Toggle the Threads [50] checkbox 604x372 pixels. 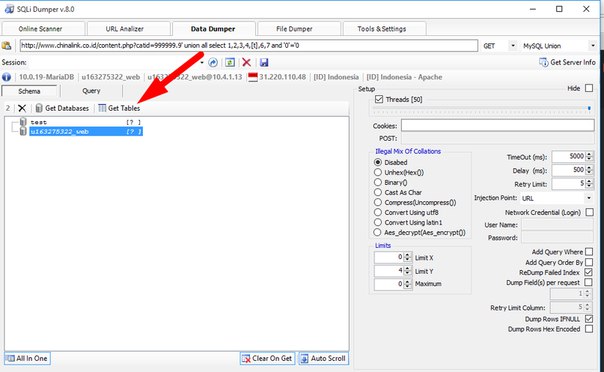coord(379,99)
